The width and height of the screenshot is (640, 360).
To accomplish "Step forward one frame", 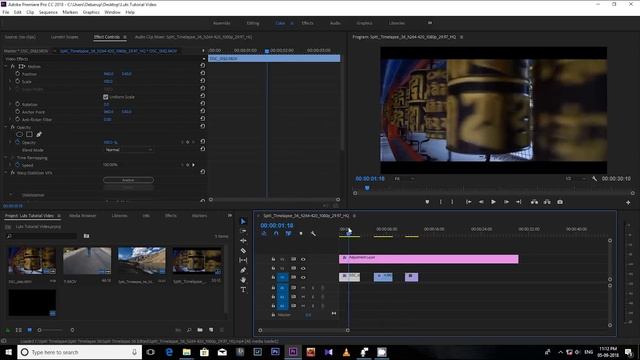I will click(x=506, y=202).
